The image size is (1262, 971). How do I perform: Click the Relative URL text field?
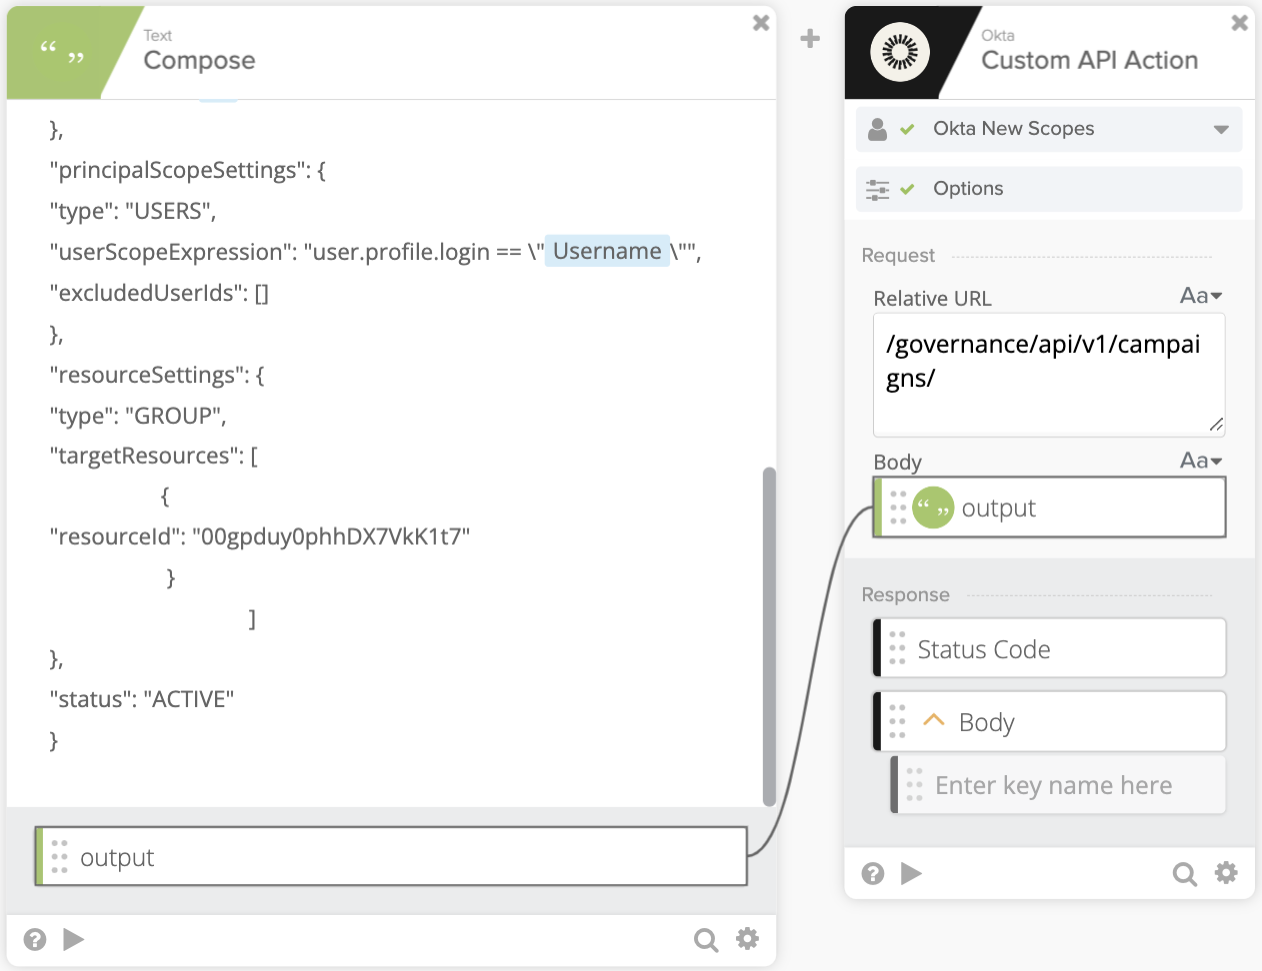point(1048,375)
